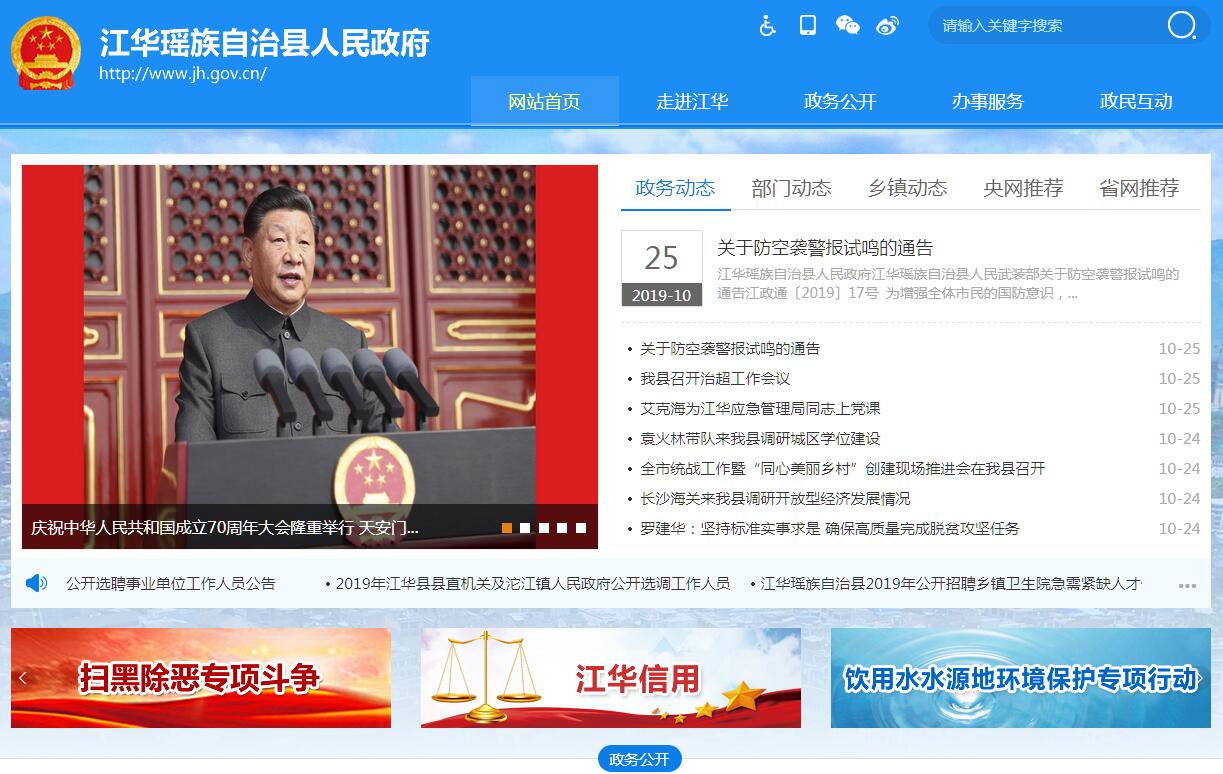The width and height of the screenshot is (1223, 774).
Task: Open featured headline 关于防空袭警报试鸣的通告
Action: click(x=825, y=248)
